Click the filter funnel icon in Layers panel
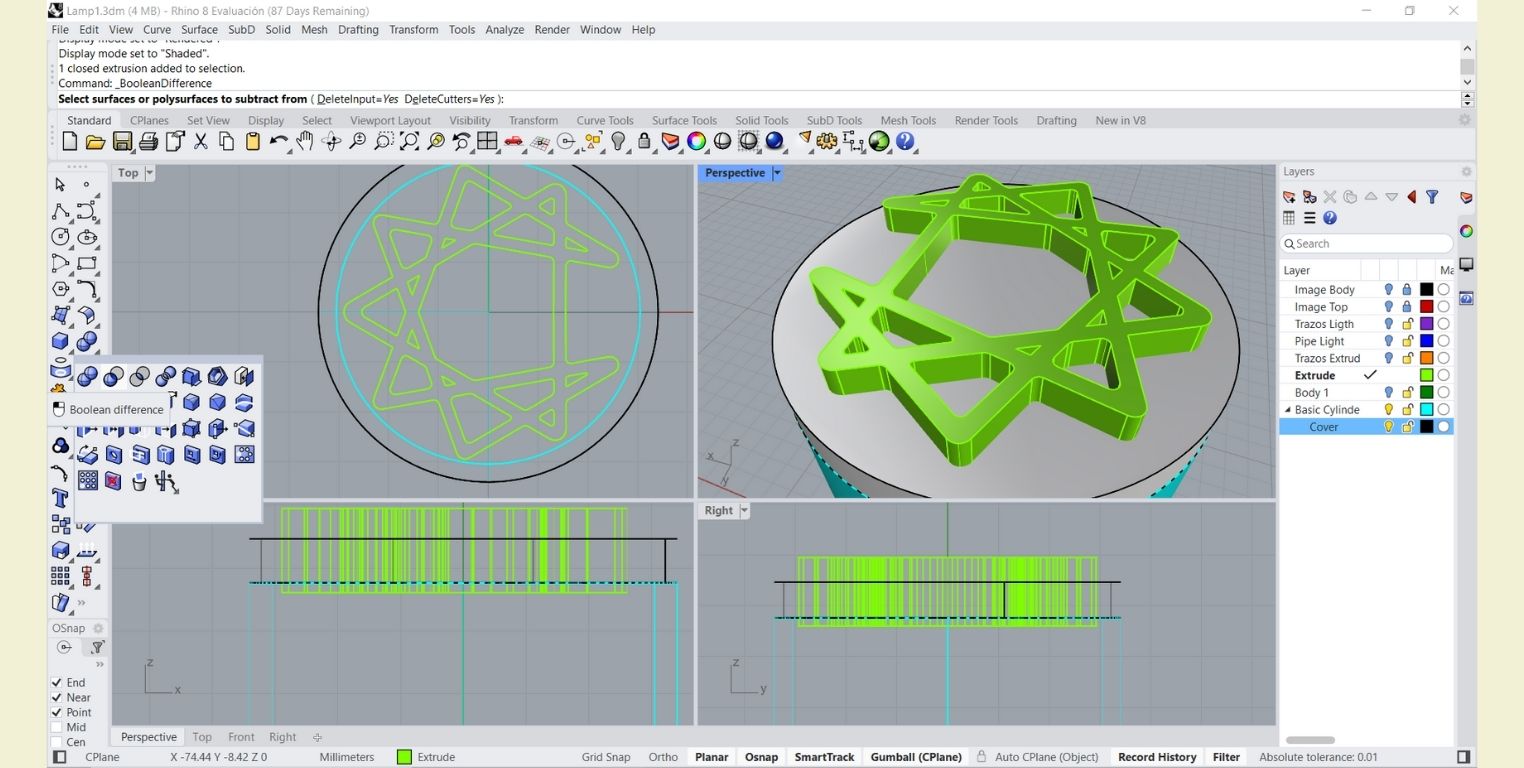The image size is (1524, 768). pyautogui.click(x=1432, y=197)
